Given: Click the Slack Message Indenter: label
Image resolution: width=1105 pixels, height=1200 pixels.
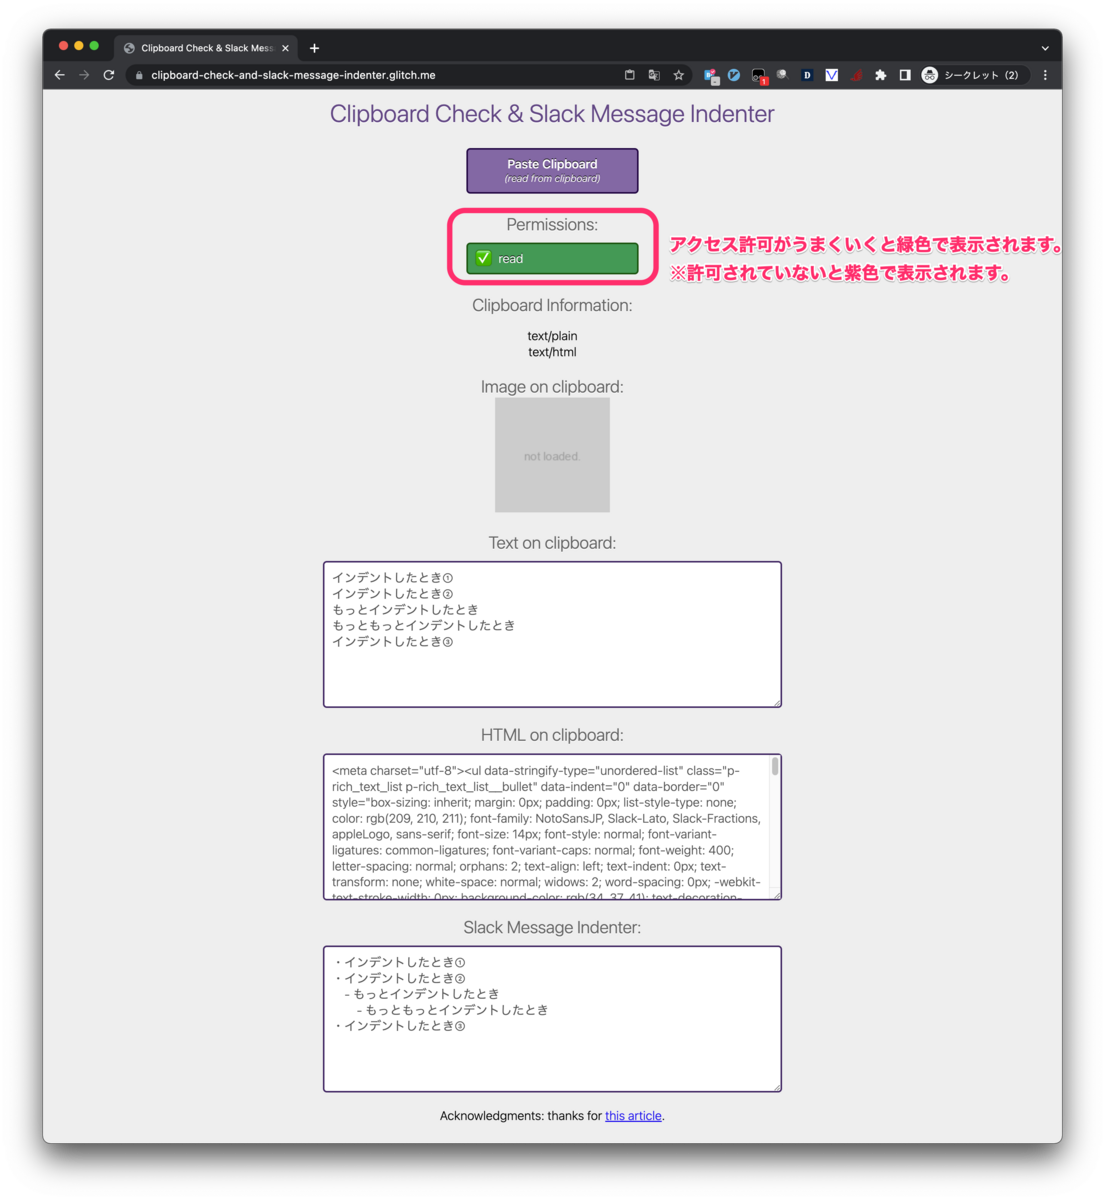Looking at the screenshot, I should [x=552, y=928].
